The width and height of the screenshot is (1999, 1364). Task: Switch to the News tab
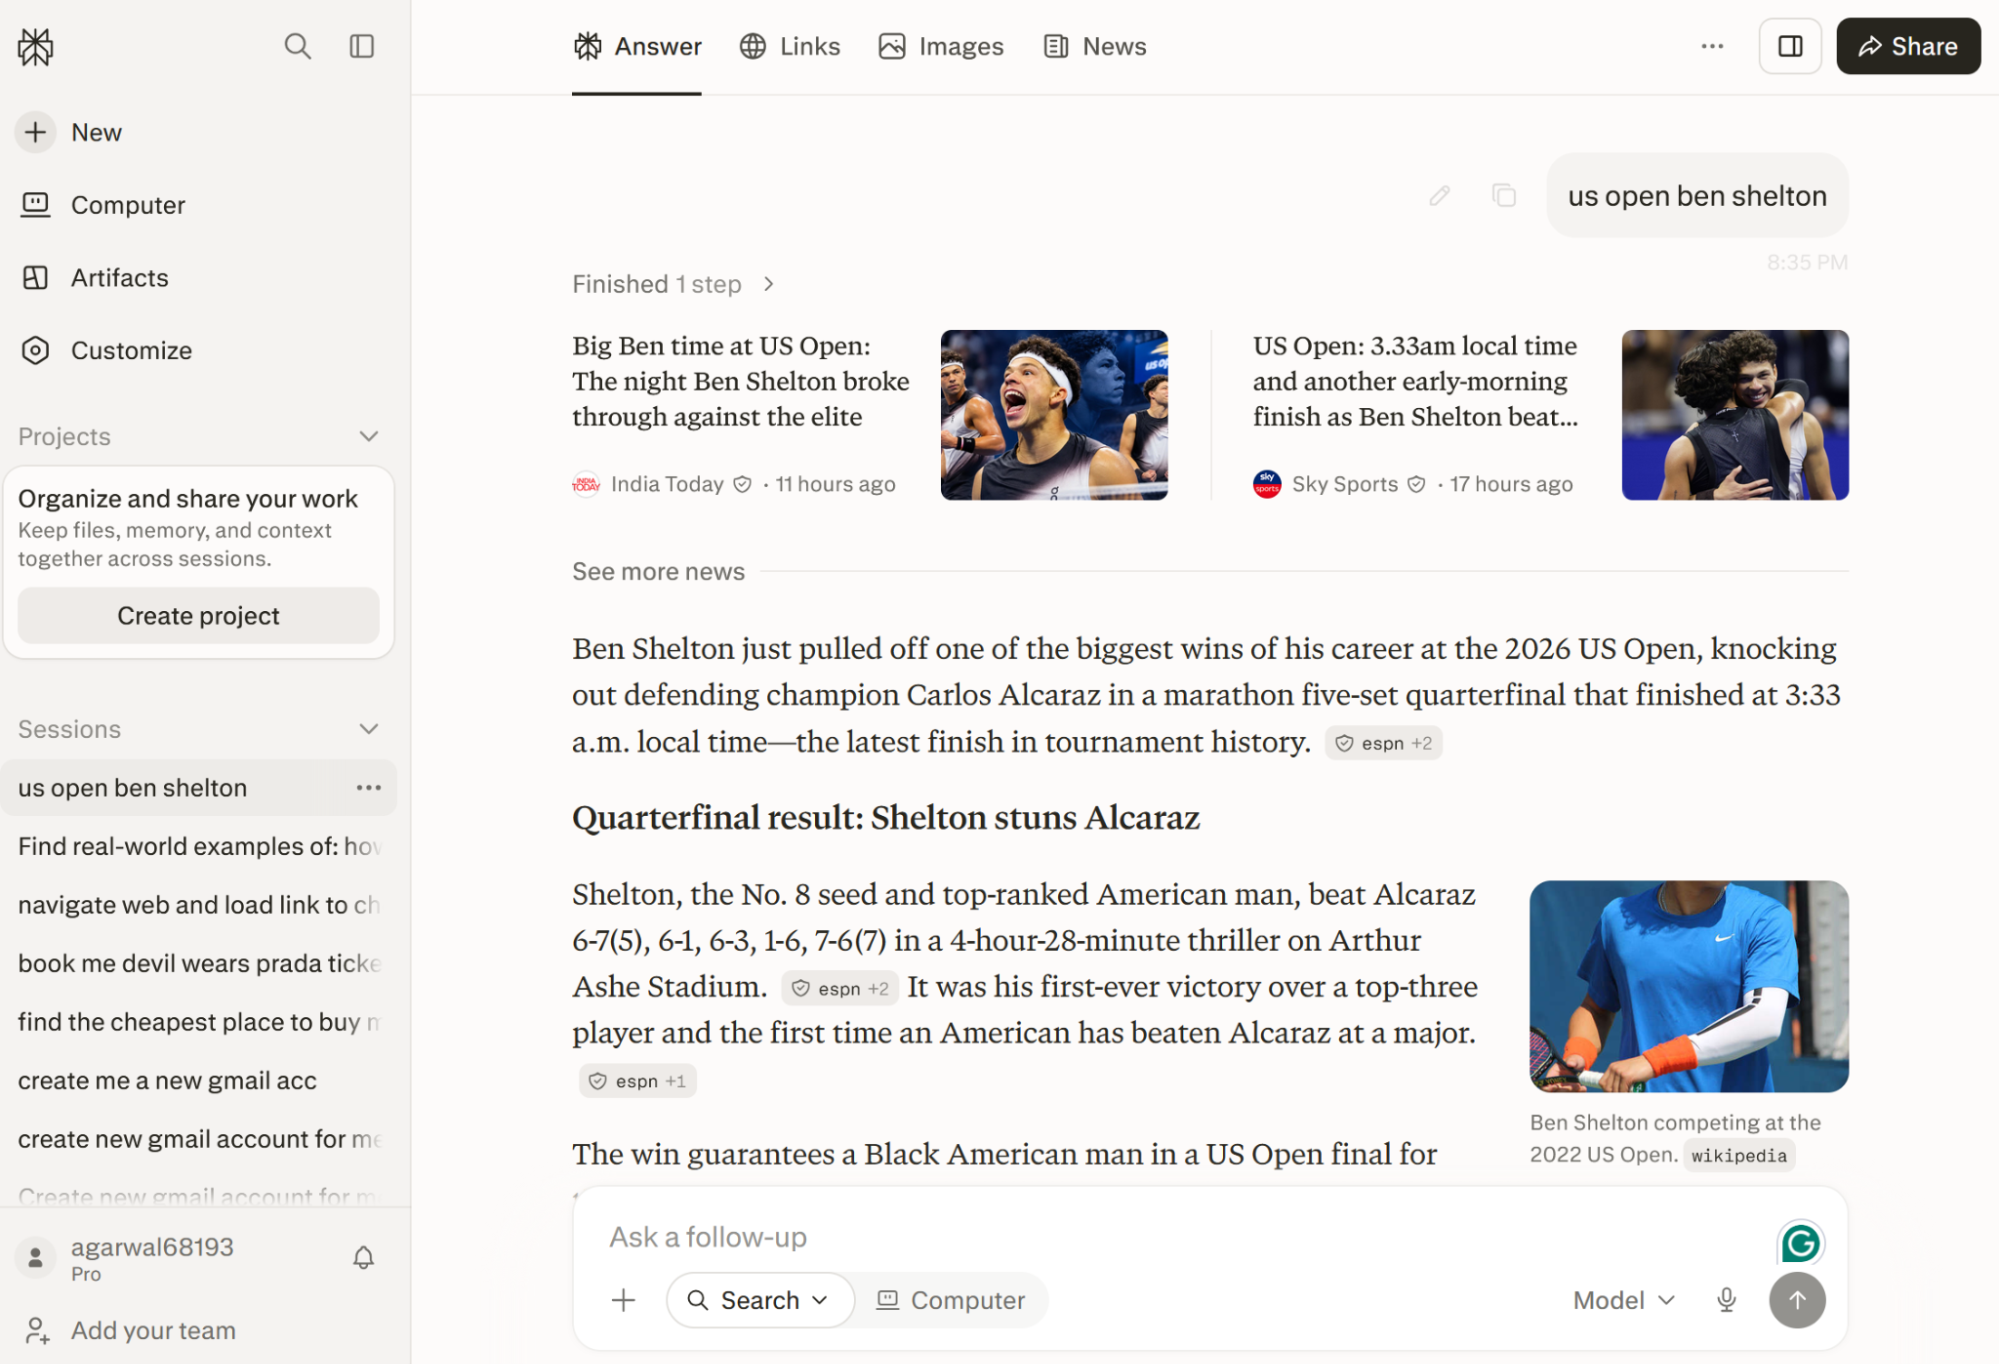(x=1095, y=47)
